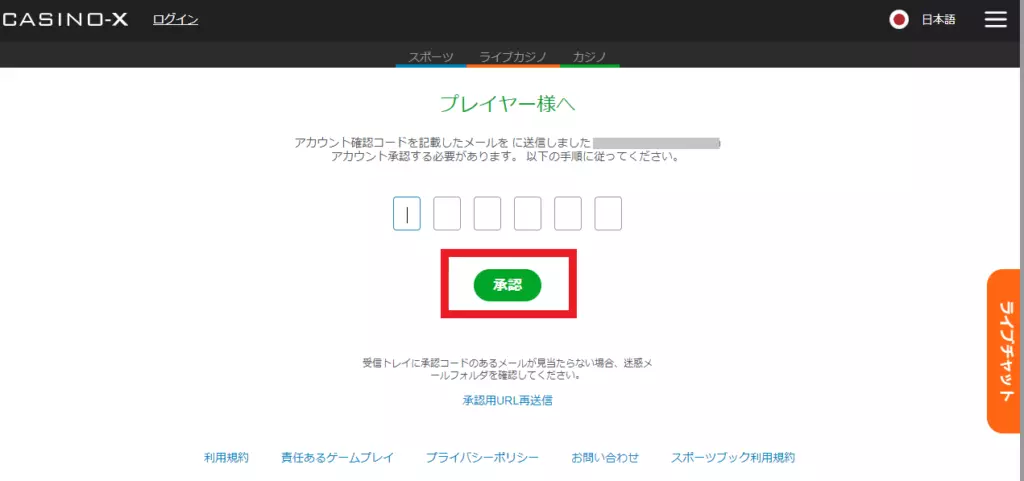This screenshot has height=481, width=1024.
Task: Focus the fourth verification code box
Action: [528, 213]
